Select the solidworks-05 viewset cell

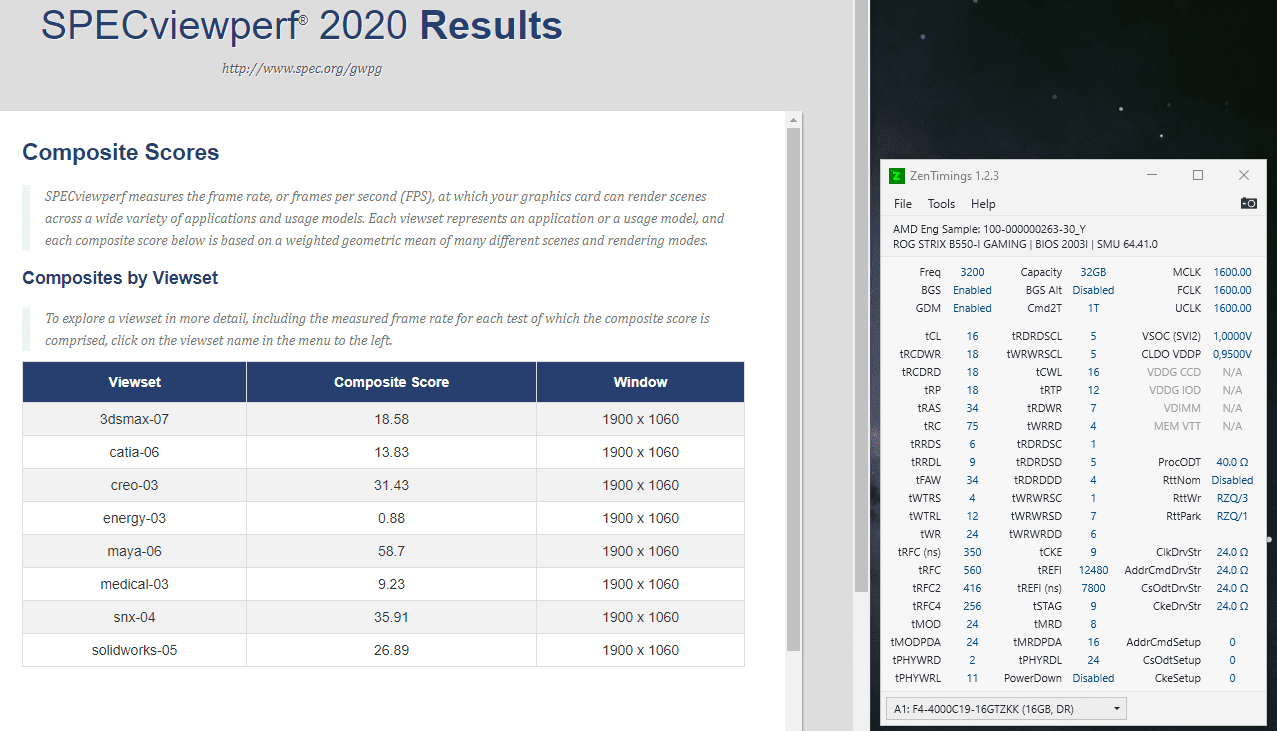click(135, 650)
